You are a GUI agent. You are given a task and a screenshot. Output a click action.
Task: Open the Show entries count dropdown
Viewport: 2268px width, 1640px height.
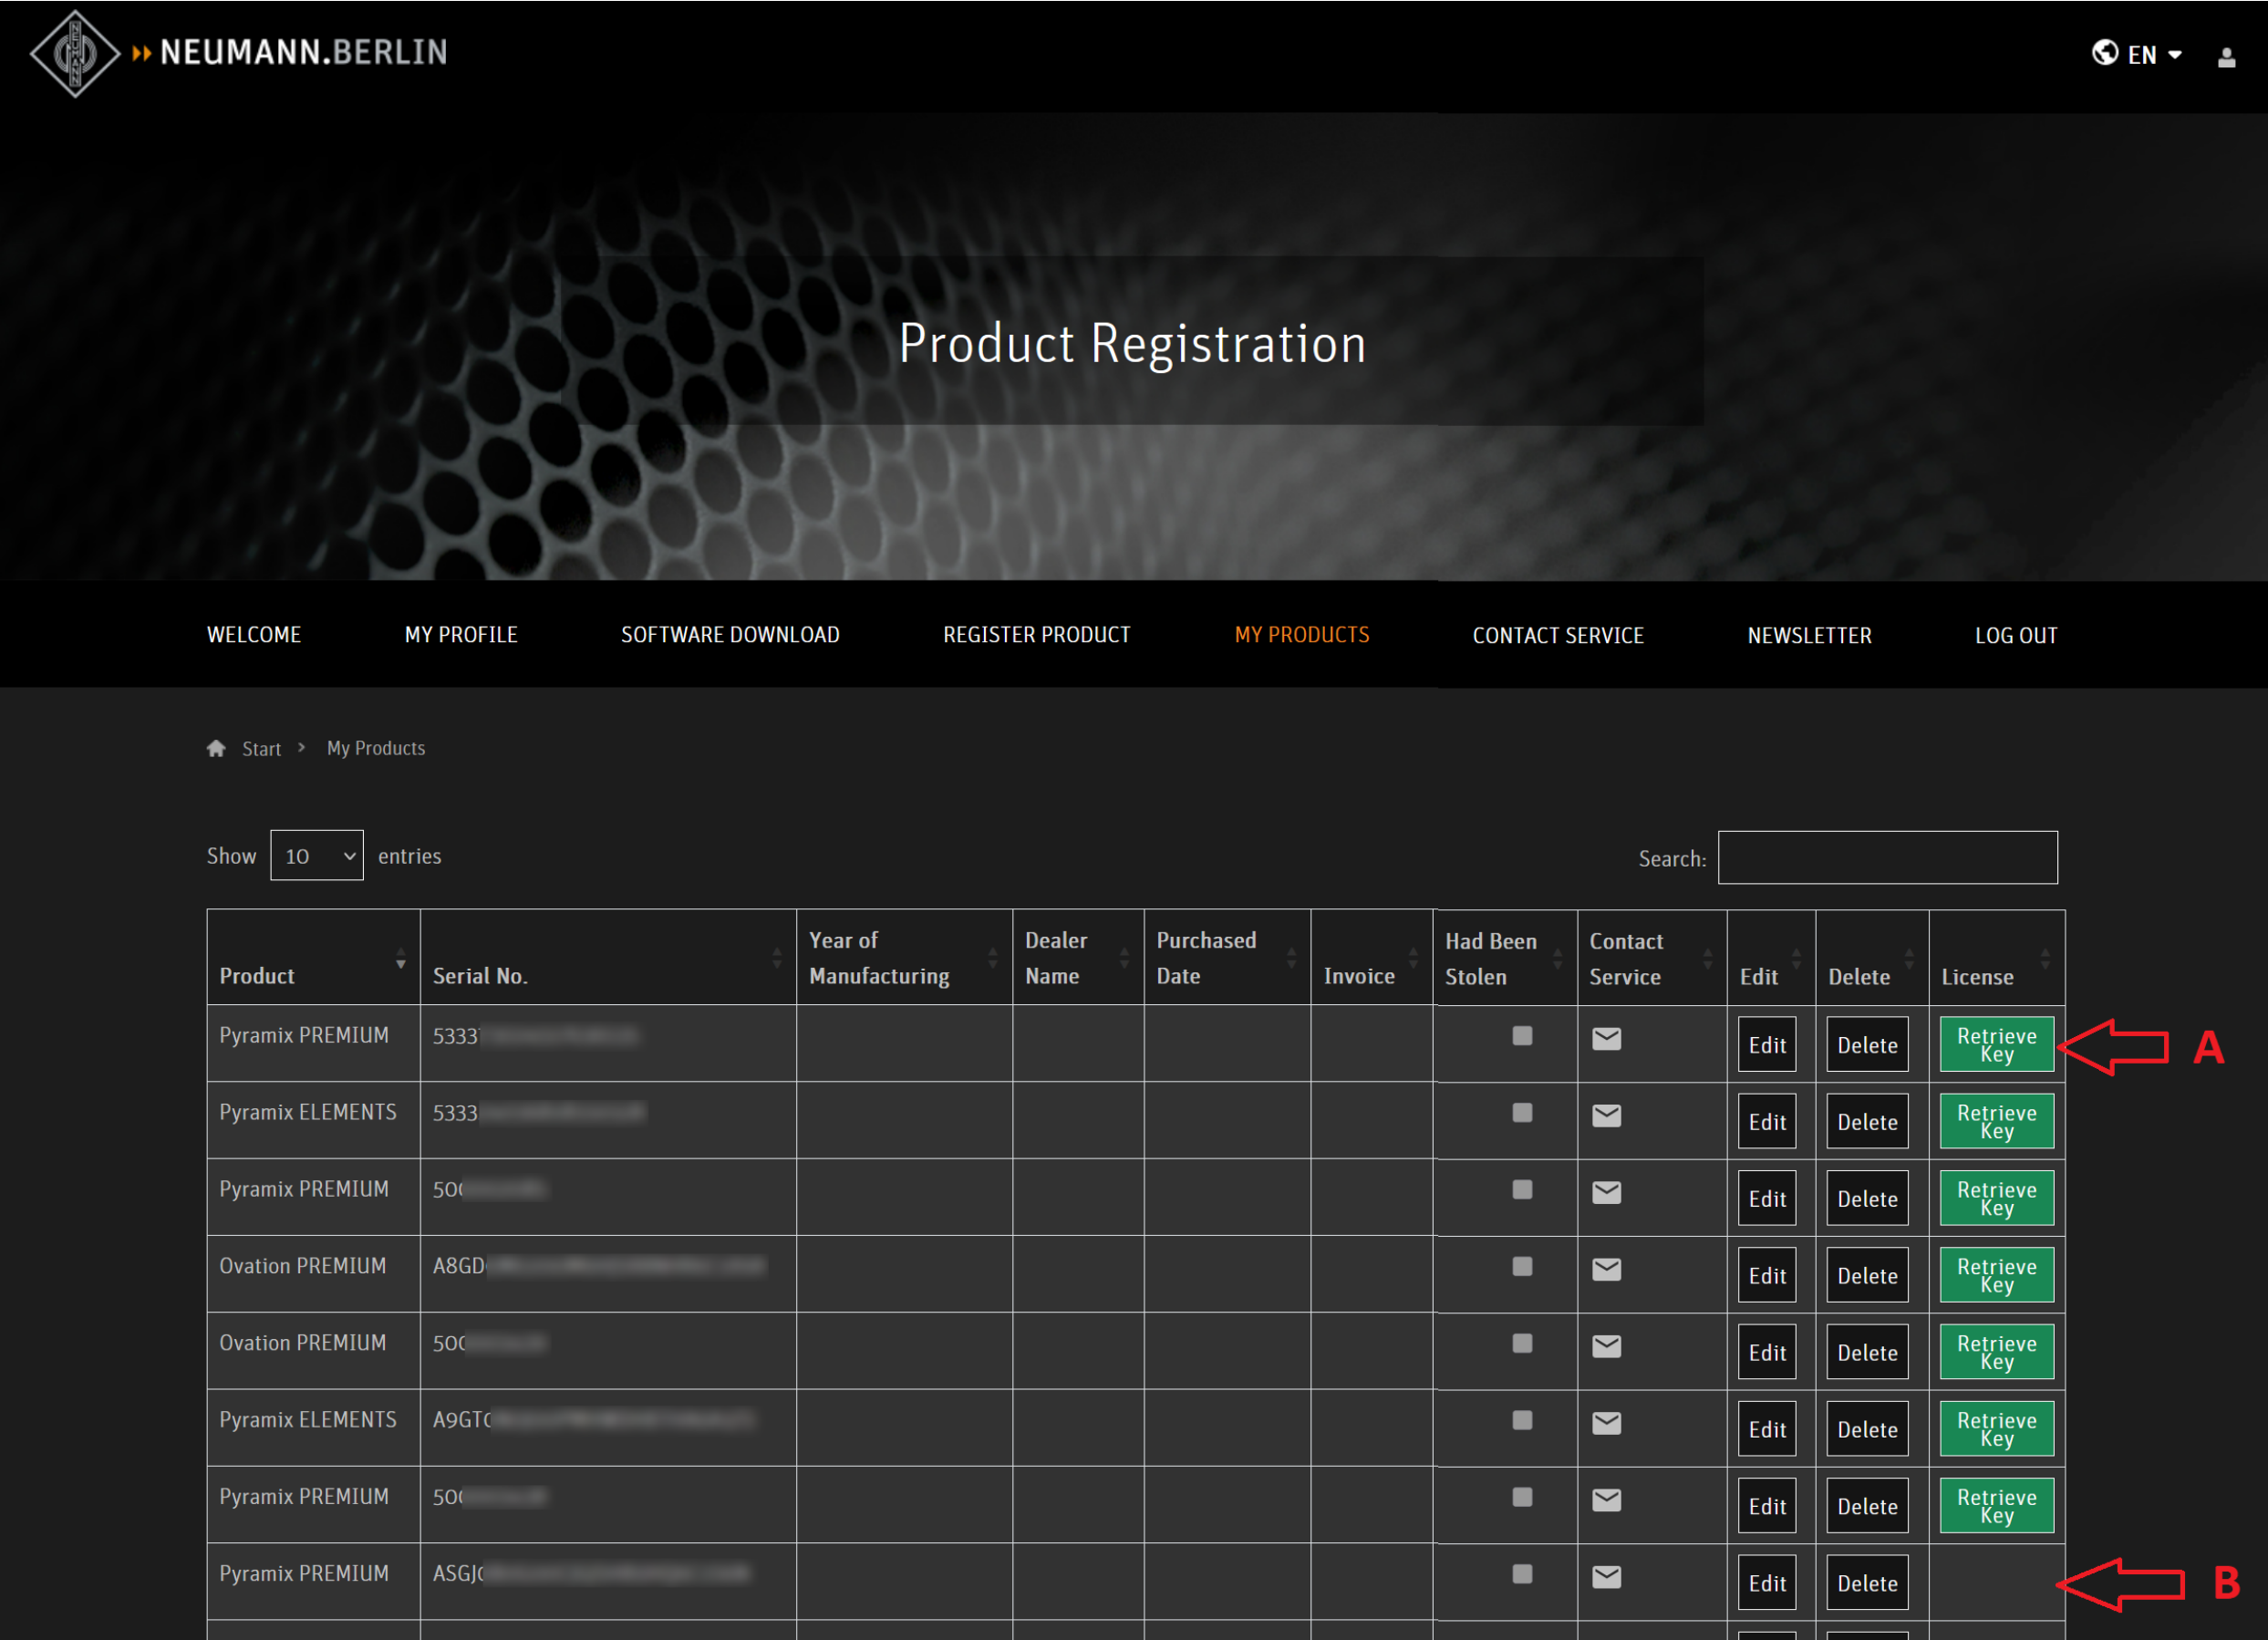[x=316, y=856]
